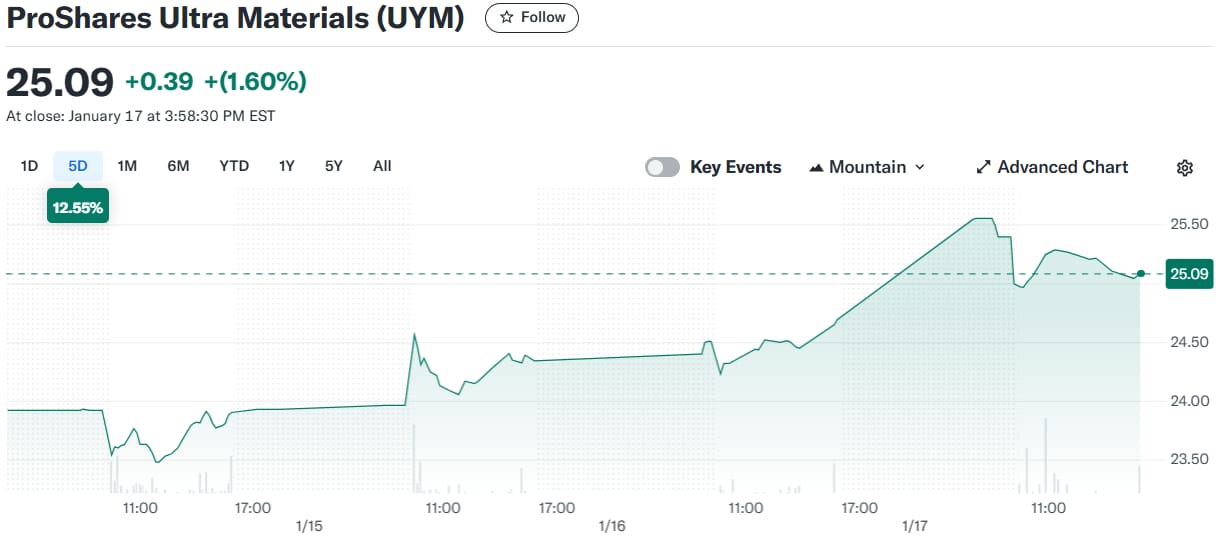Click the tall volume bar near 11:00 on 1/17
Image resolution: width=1226 pixels, height=540 pixels.
click(1045, 456)
